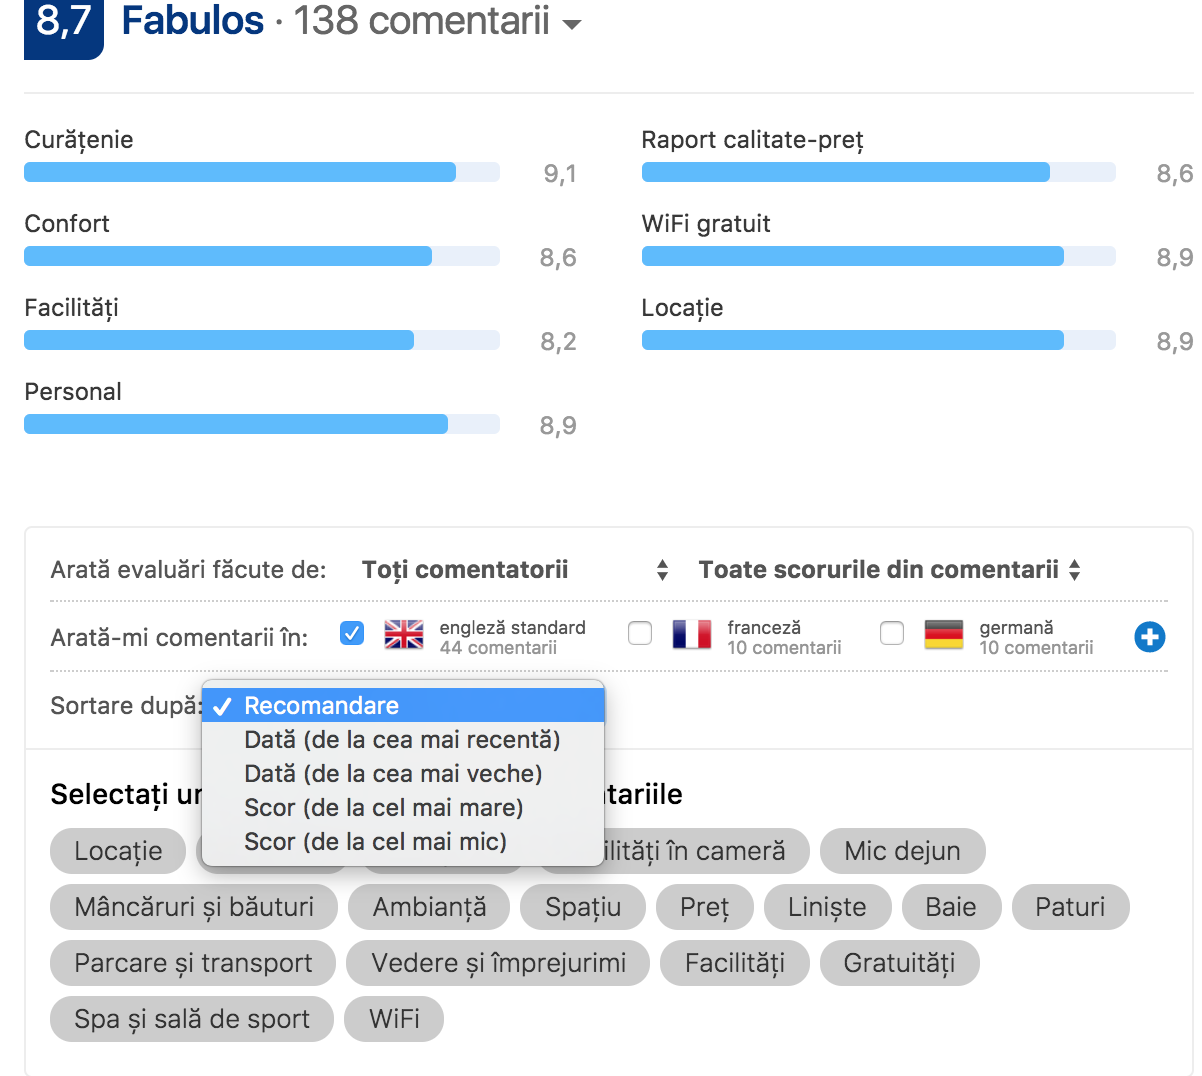This screenshot has height=1076, width=1202.
Task: Click the blue plus icon for more languages
Action: pos(1149,636)
